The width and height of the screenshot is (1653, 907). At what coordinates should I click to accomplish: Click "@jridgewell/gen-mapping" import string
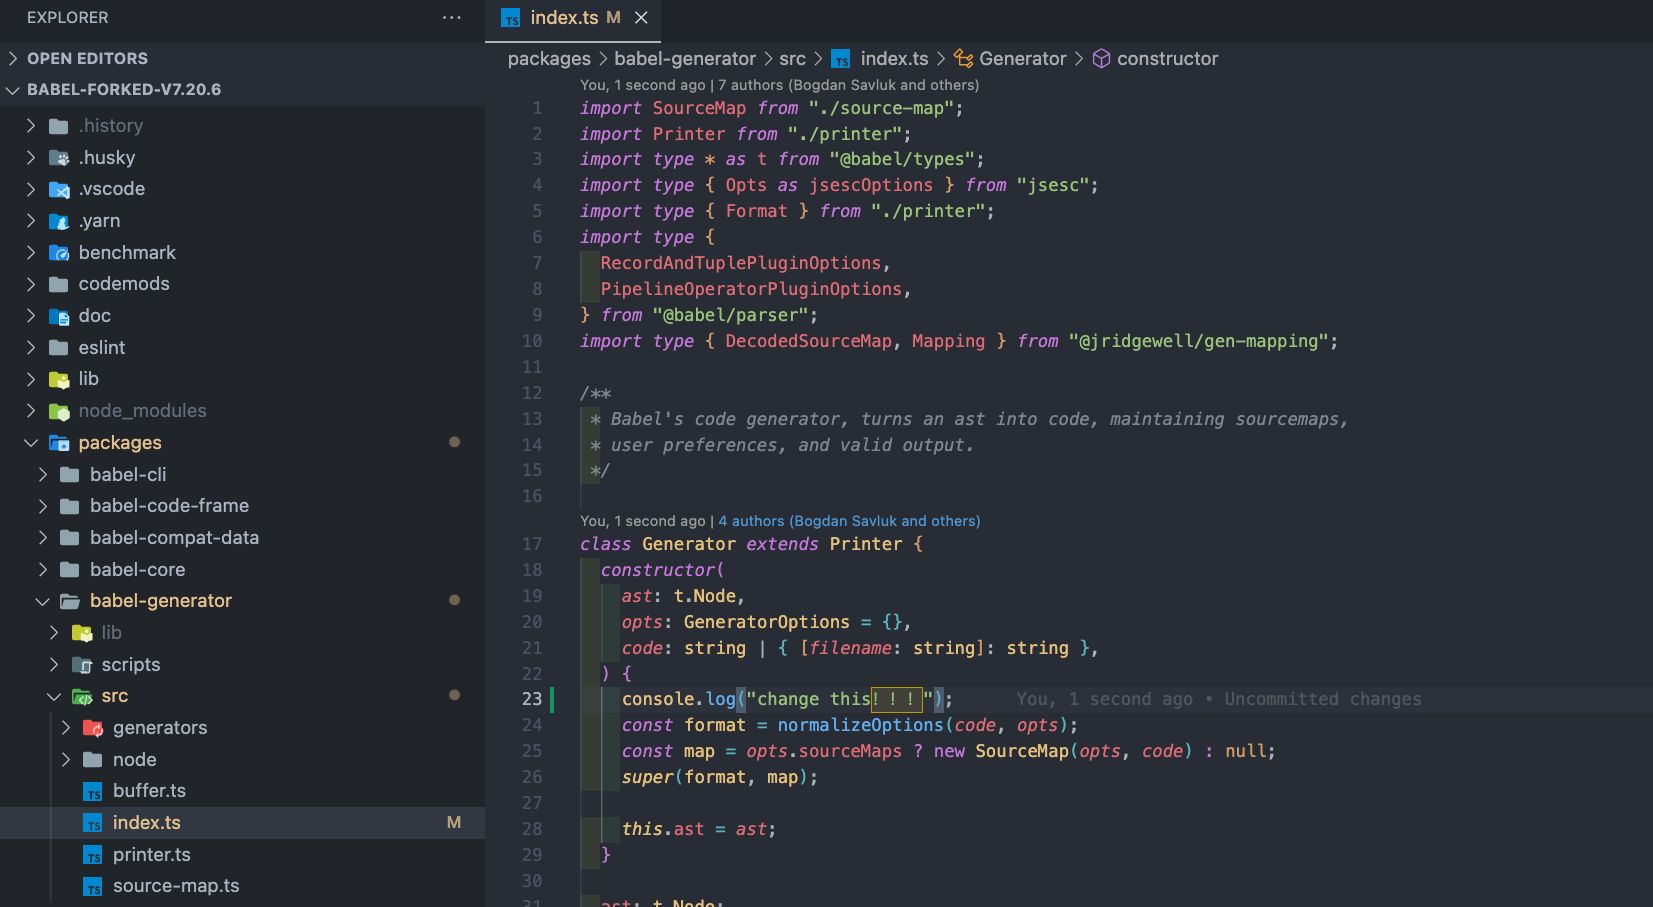tap(1198, 341)
